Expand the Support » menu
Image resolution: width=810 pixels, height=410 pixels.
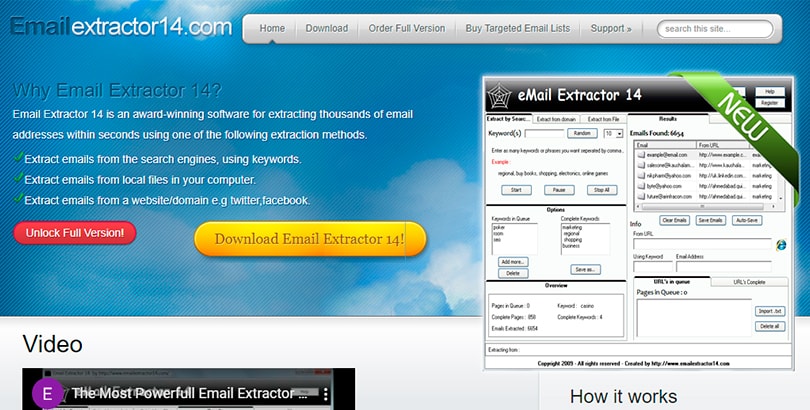[611, 28]
